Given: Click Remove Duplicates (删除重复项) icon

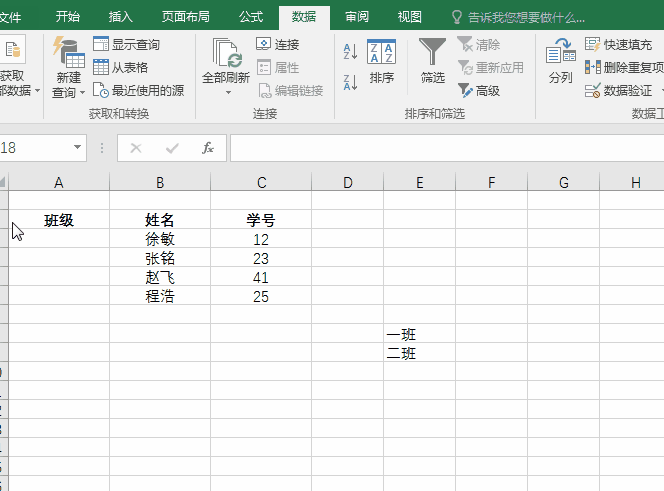Looking at the screenshot, I should click(592, 67).
